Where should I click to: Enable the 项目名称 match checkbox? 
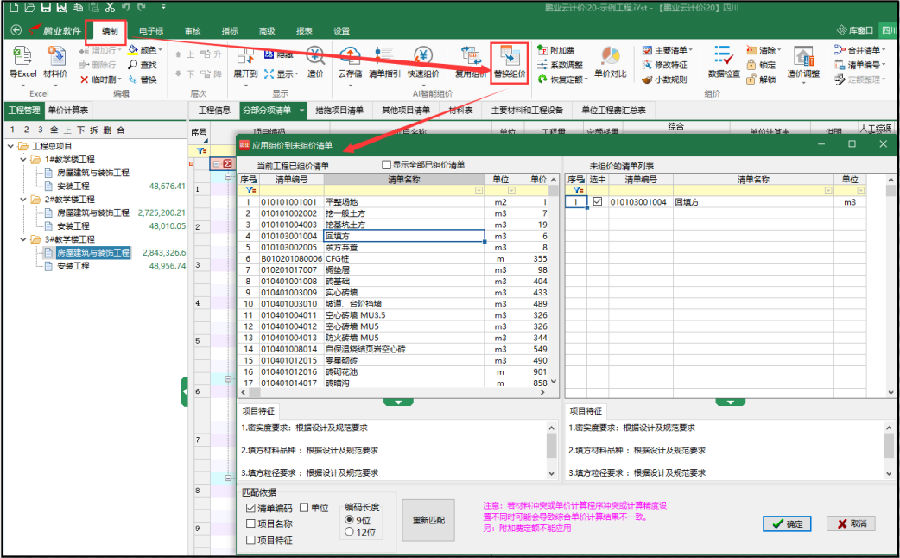(x=250, y=524)
